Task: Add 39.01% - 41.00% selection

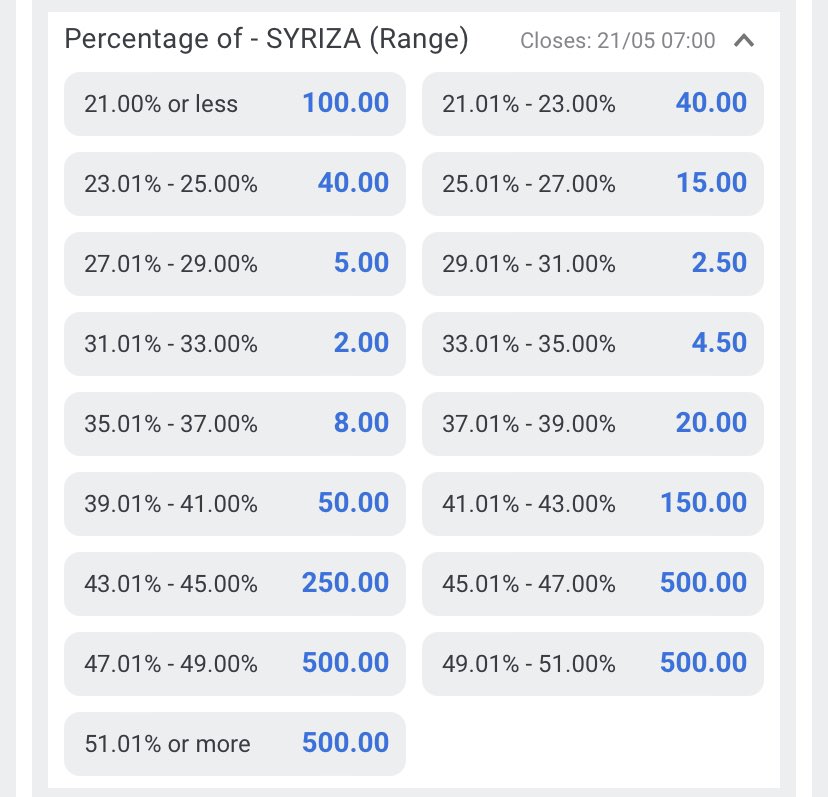Action: (x=235, y=503)
